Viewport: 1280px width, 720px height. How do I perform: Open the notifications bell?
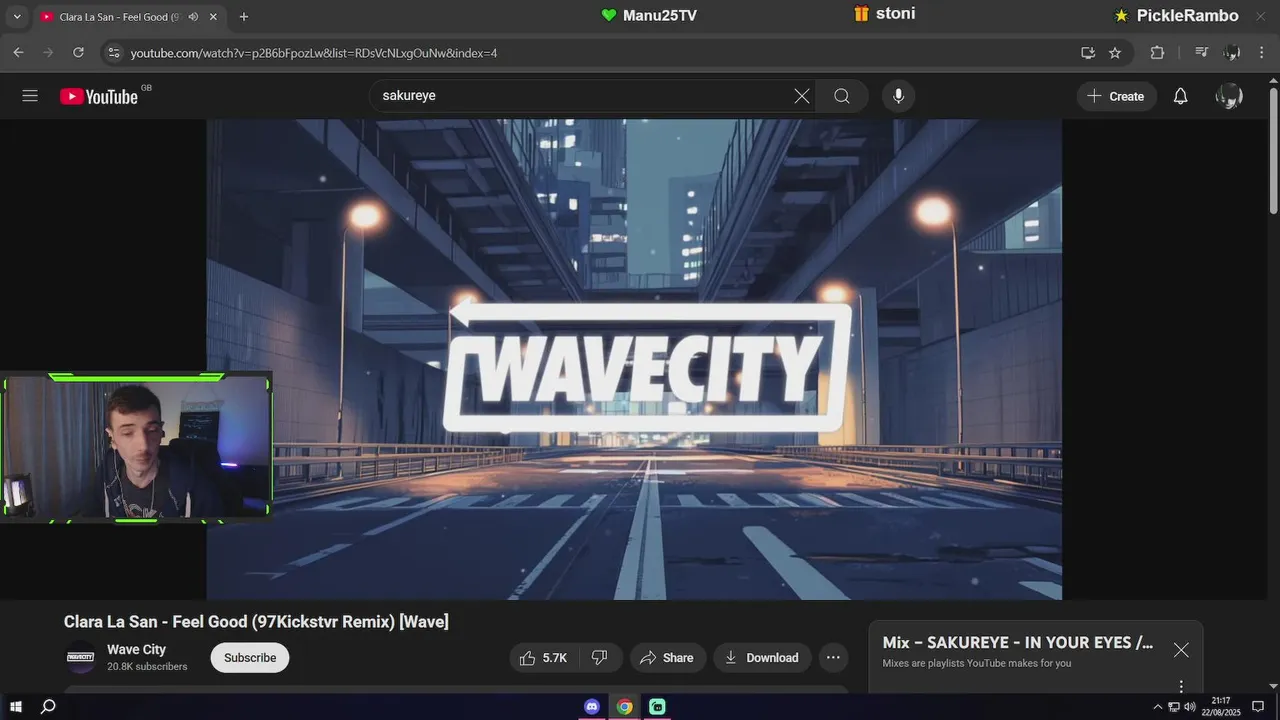pos(1181,96)
